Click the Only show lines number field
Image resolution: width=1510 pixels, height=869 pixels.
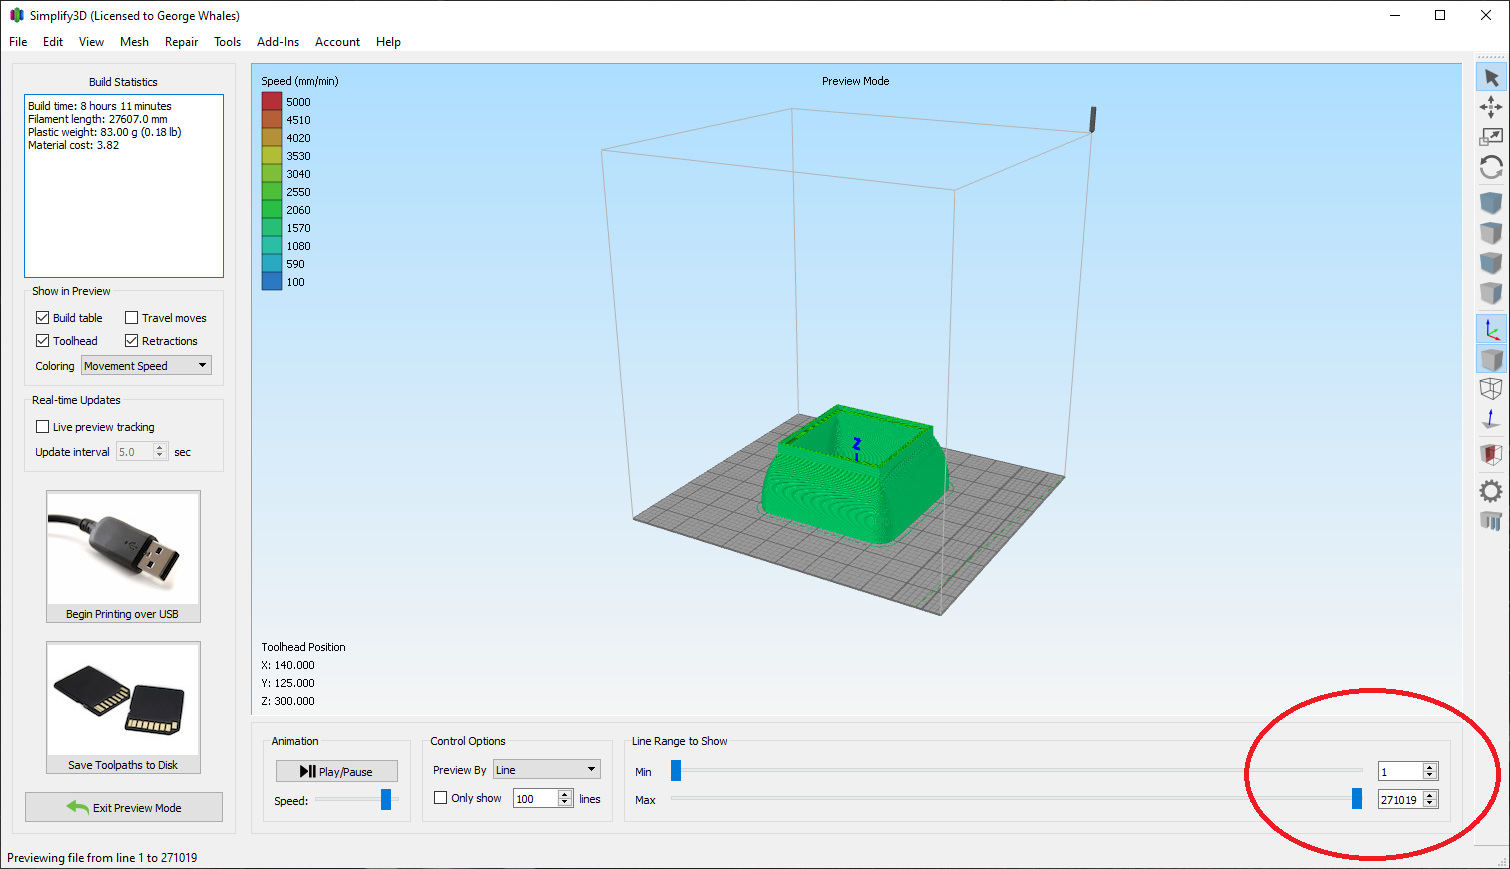(x=535, y=798)
